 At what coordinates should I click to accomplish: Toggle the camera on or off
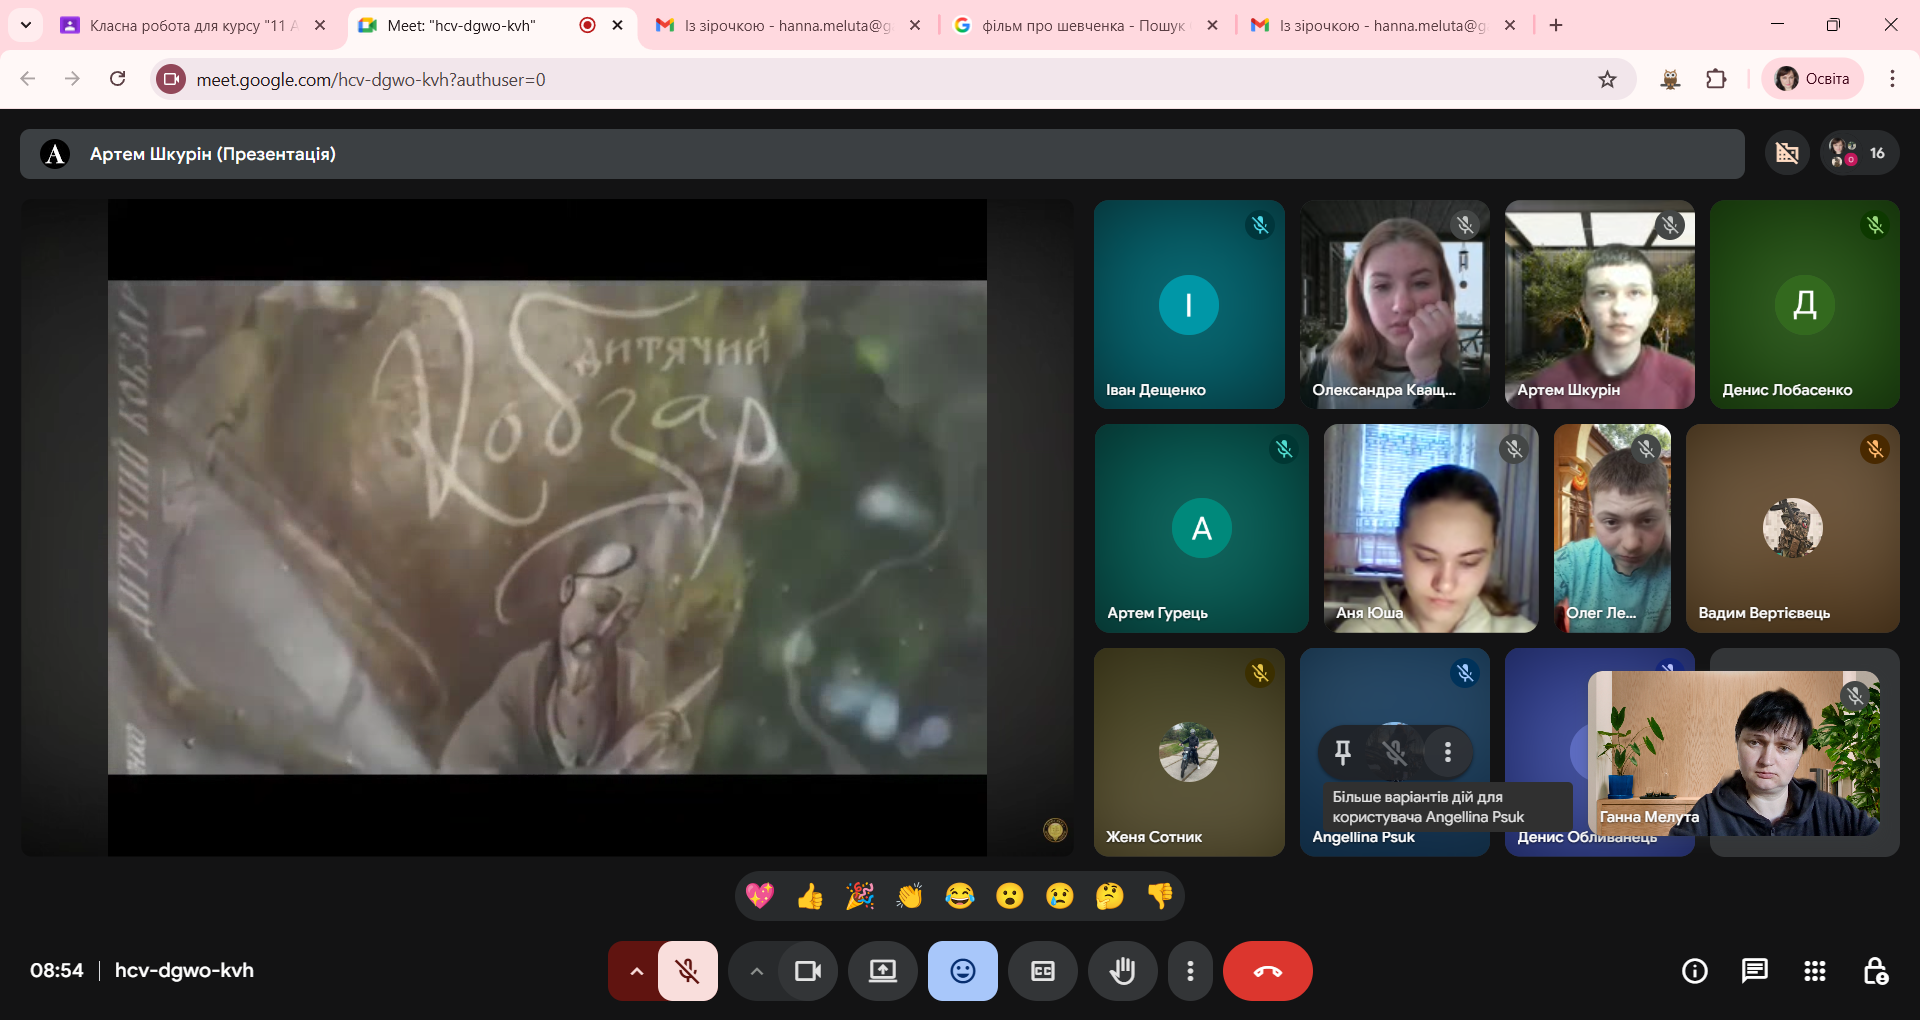tap(807, 971)
